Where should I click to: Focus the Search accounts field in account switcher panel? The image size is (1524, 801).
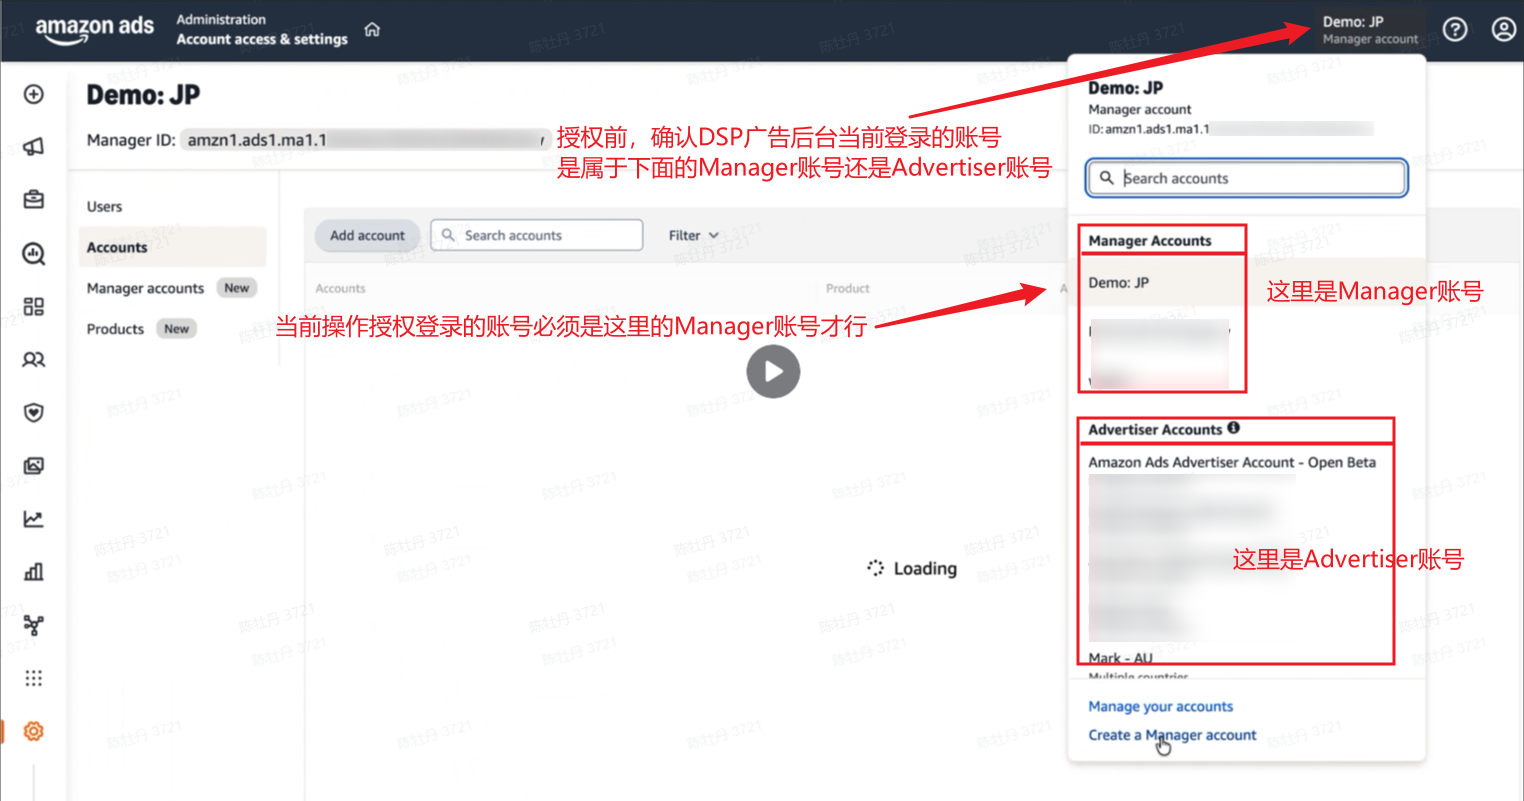[1247, 178]
